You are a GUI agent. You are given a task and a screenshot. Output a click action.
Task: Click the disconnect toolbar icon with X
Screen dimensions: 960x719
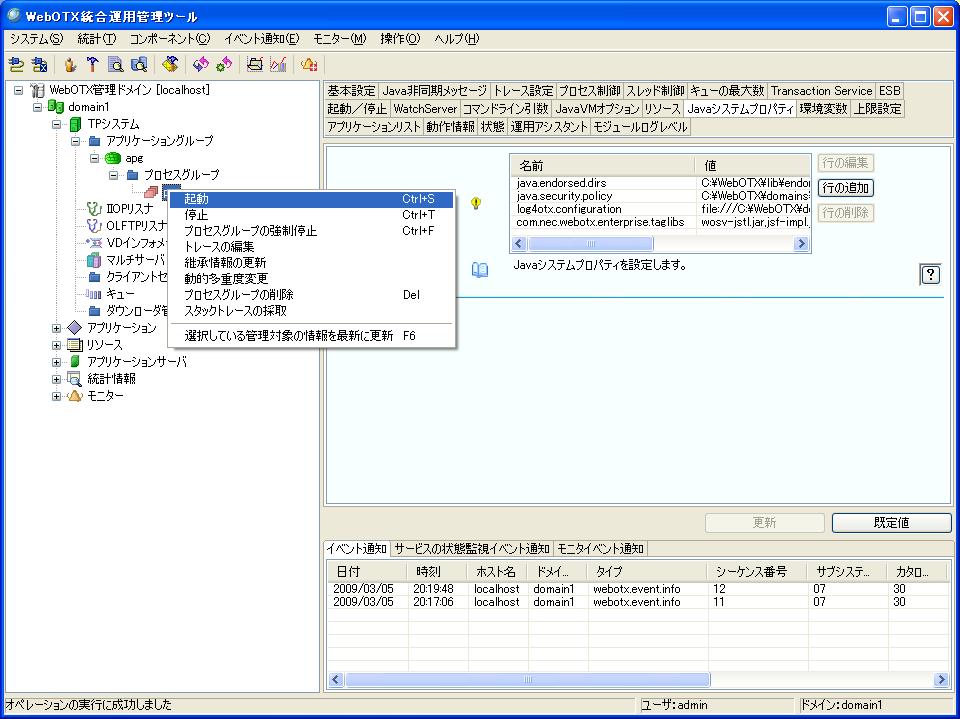point(40,65)
